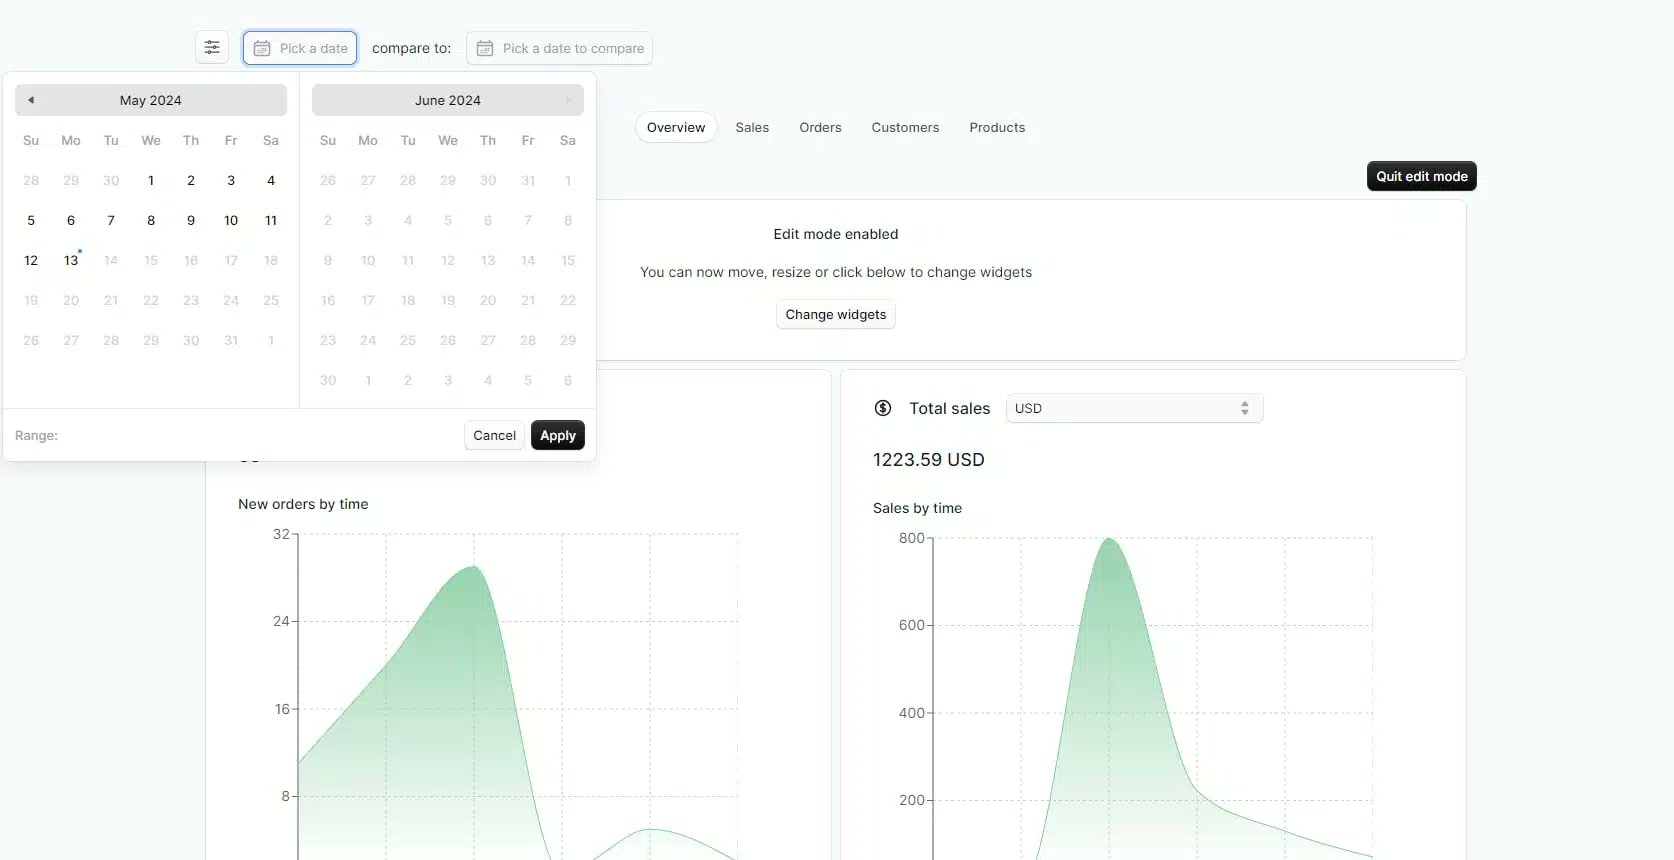Go to previous month with left arrow
Image resolution: width=1674 pixels, height=860 pixels.
pyautogui.click(x=31, y=100)
